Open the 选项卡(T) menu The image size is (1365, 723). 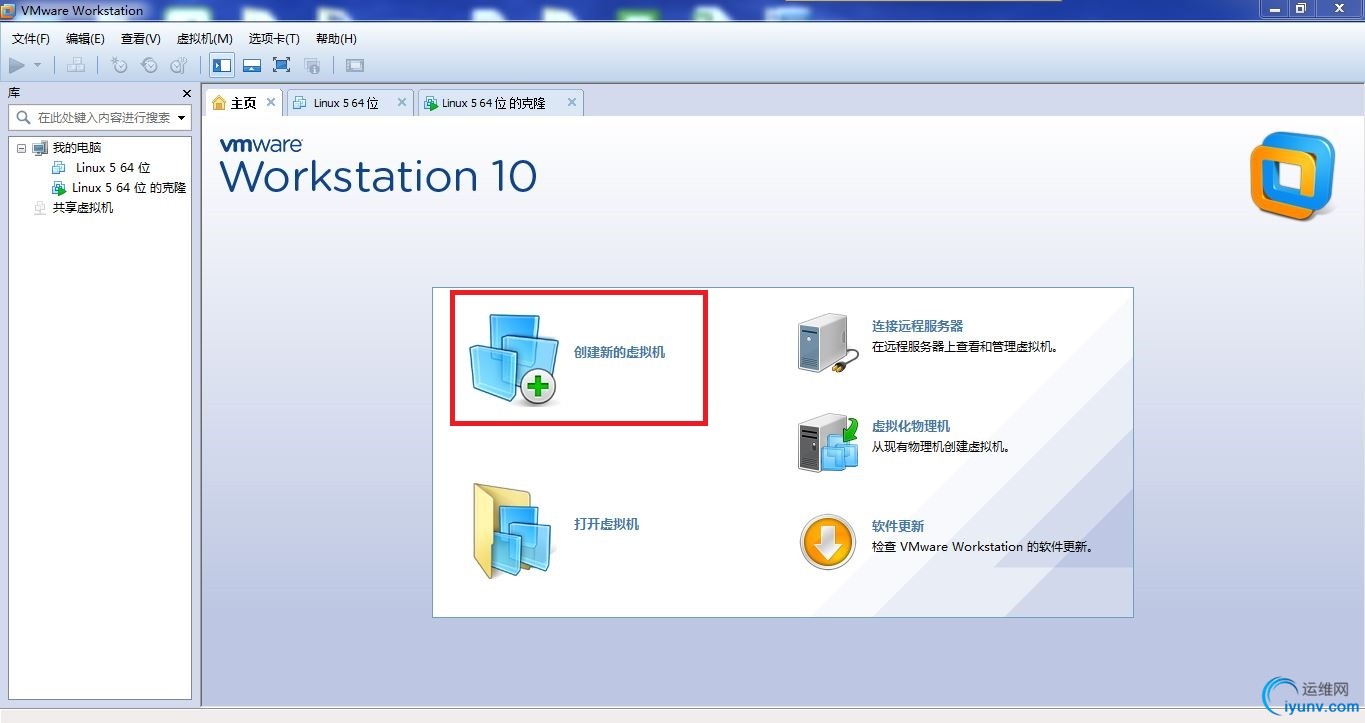pyautogui.click(x=274, y=39)
